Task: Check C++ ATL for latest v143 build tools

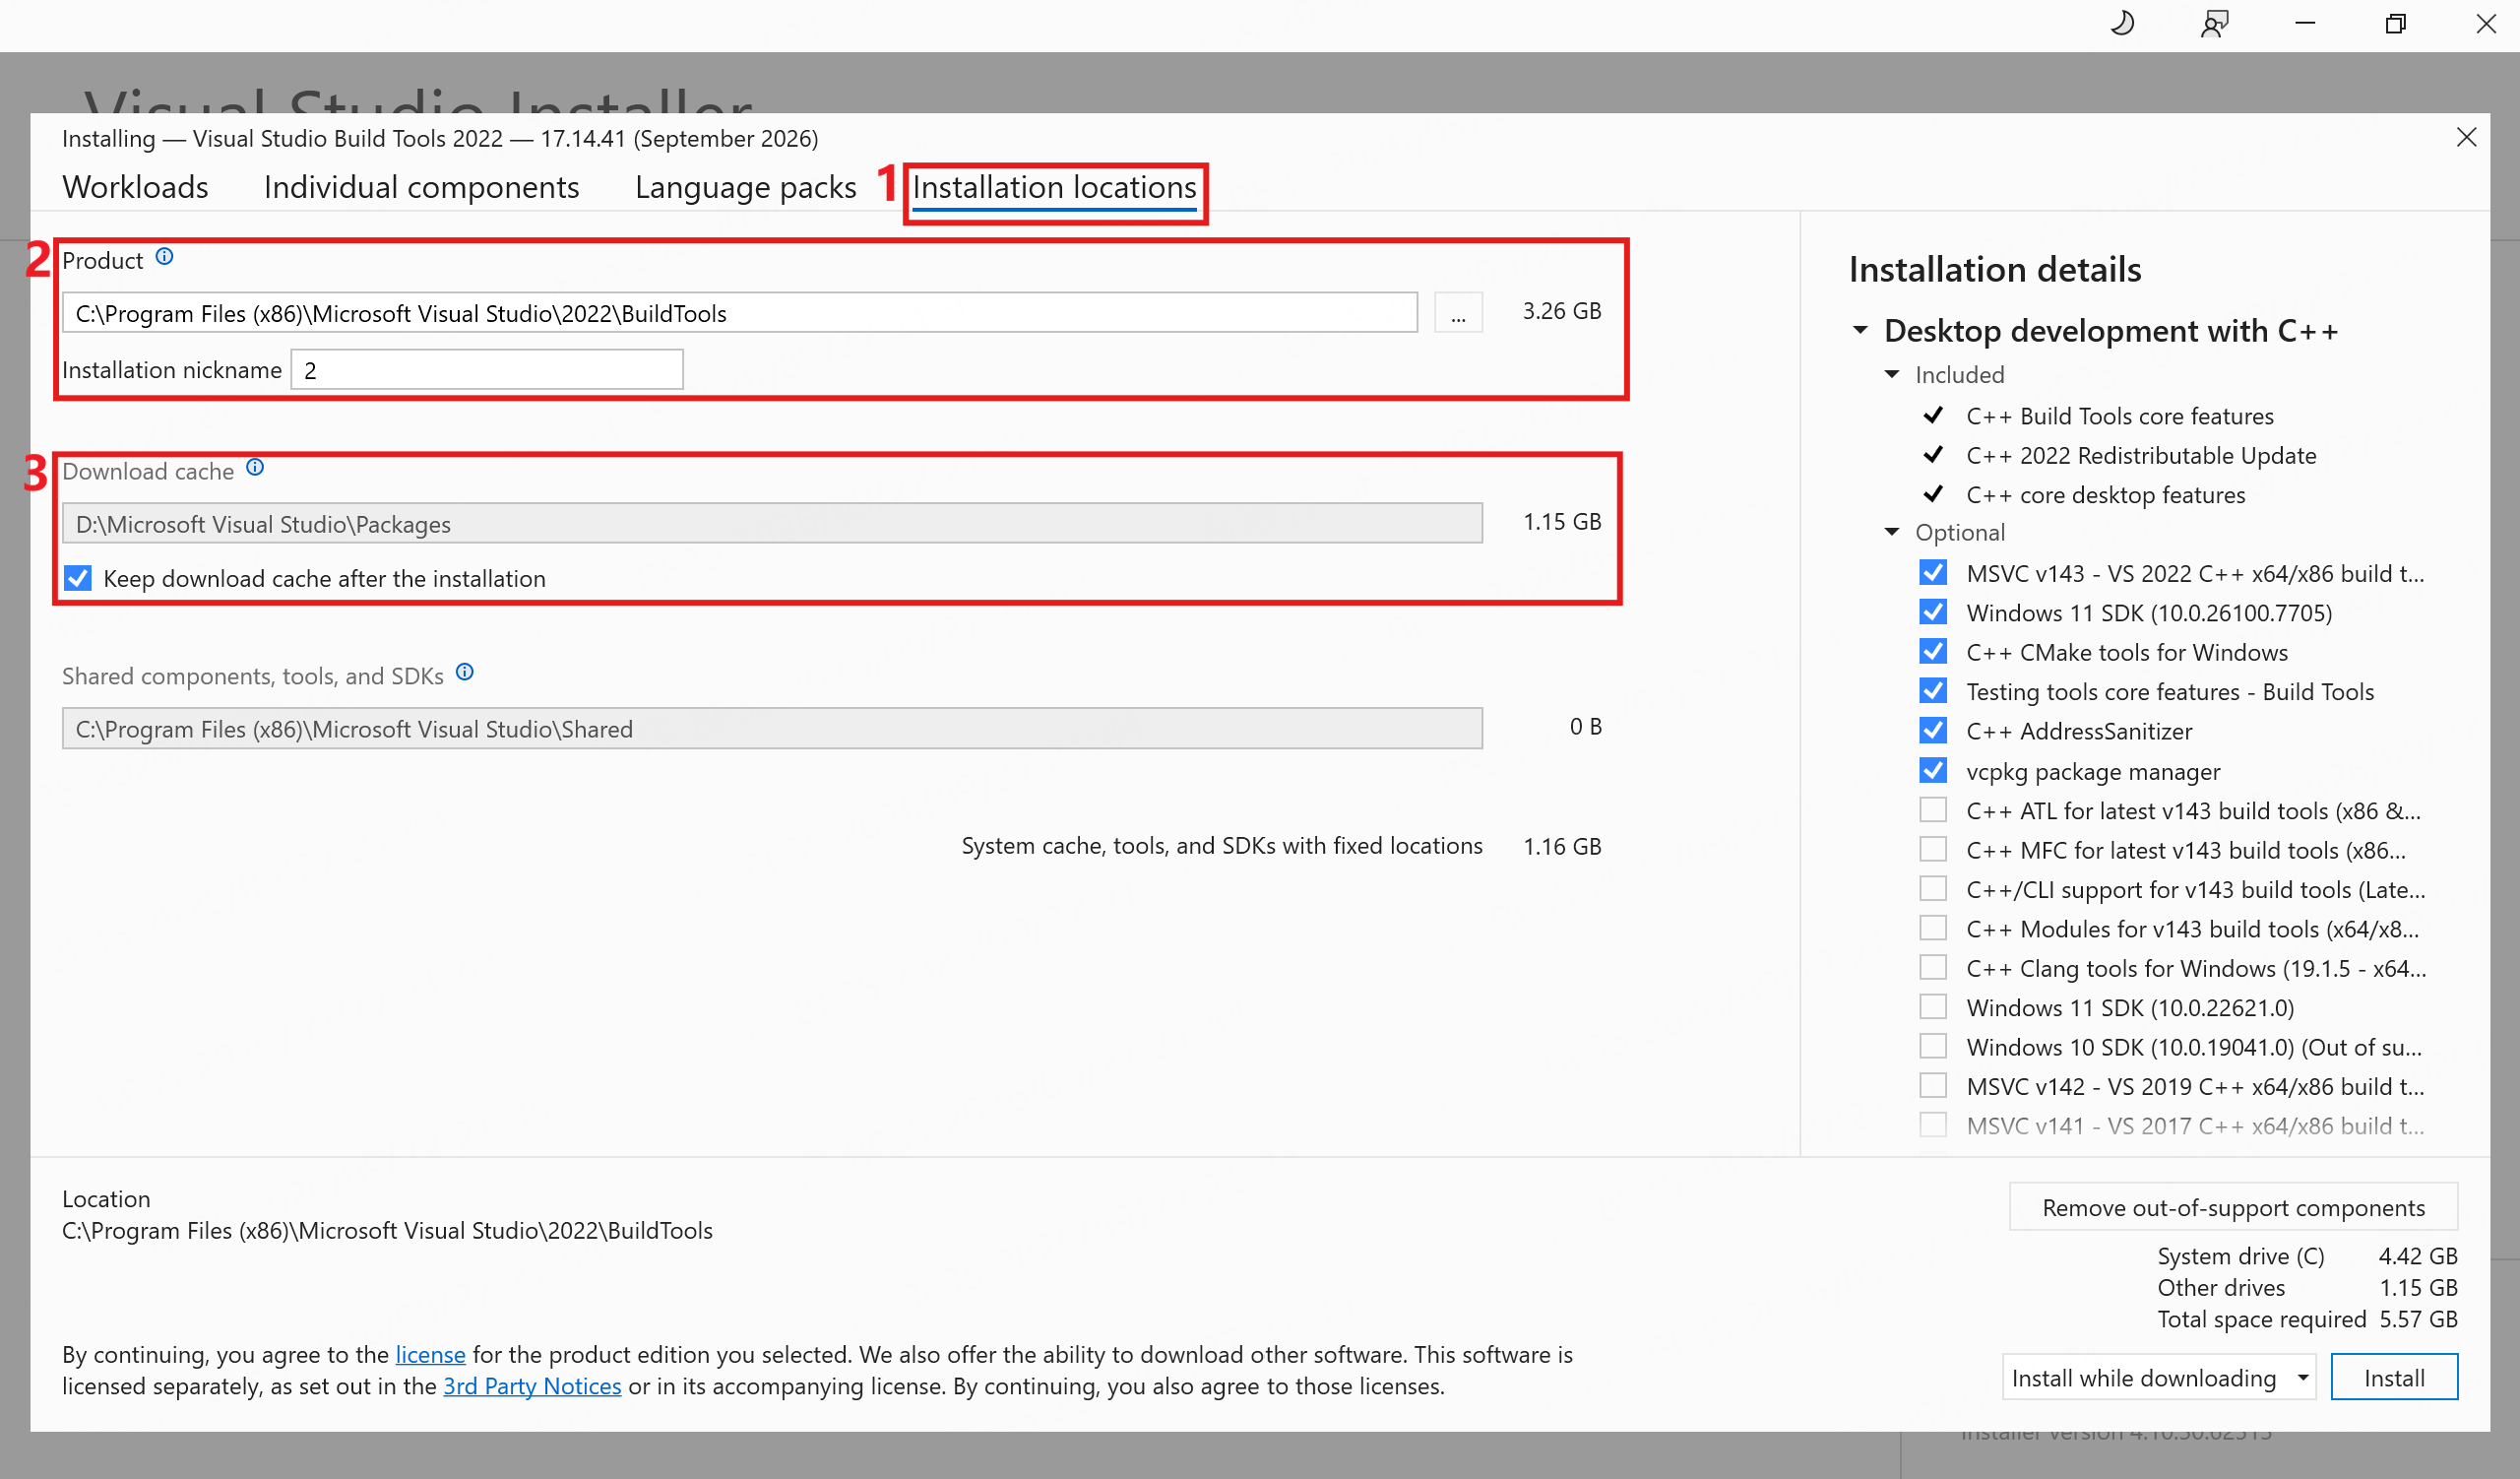Action: point(1933,810)
